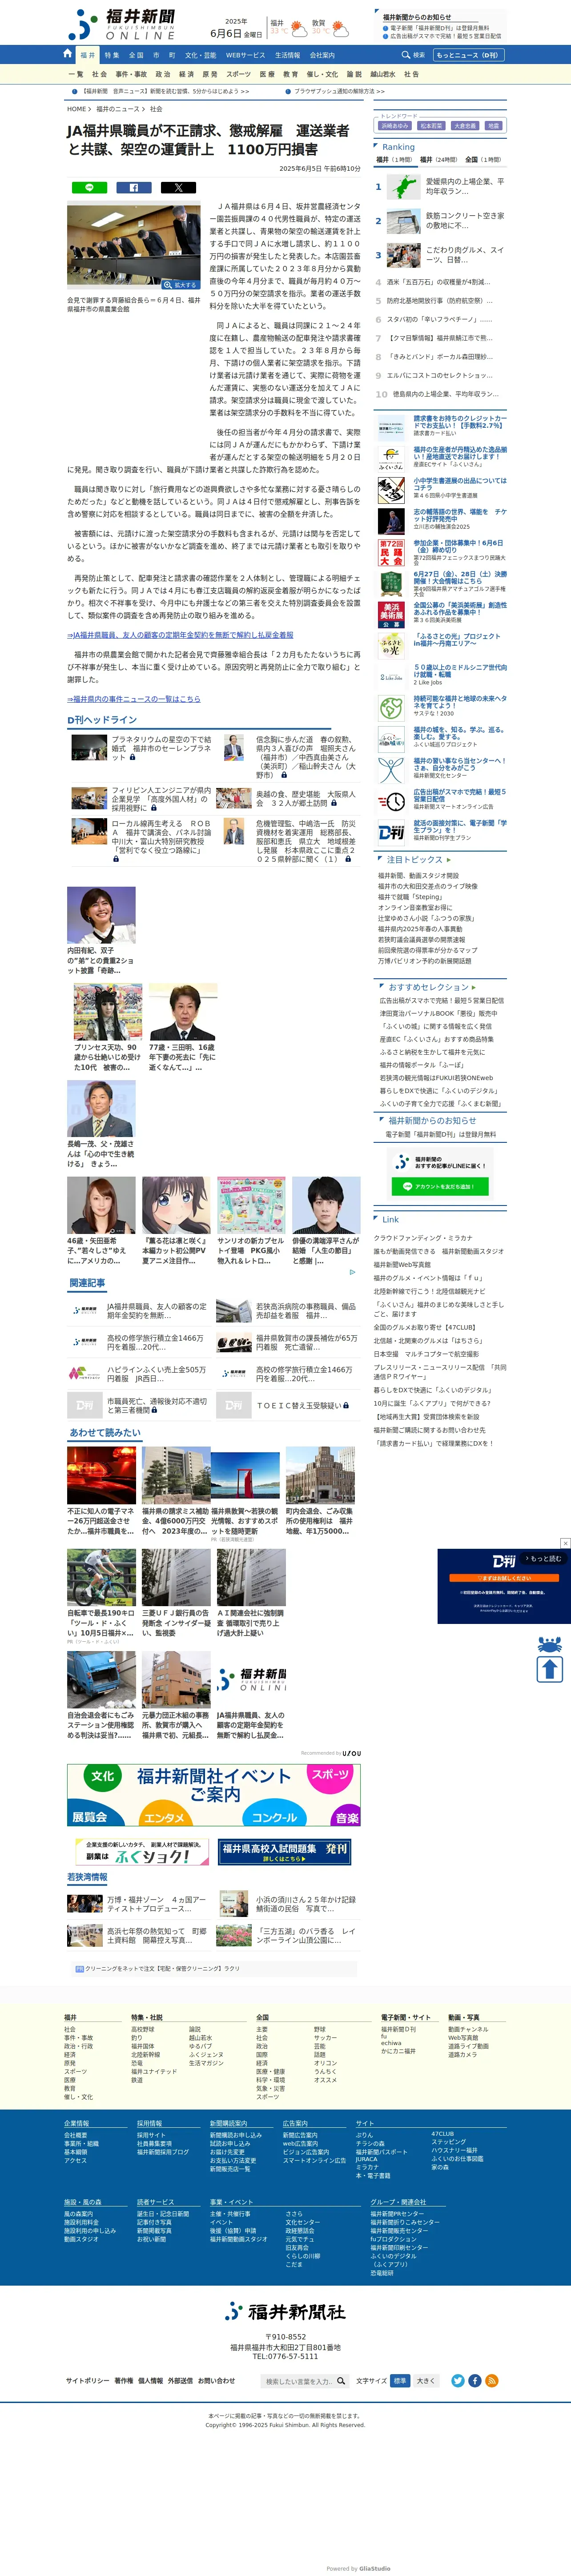Click the 福井のニュース breadcrumb link
571x2576 pixels.
pyautogui.click(x=118, y=109)
